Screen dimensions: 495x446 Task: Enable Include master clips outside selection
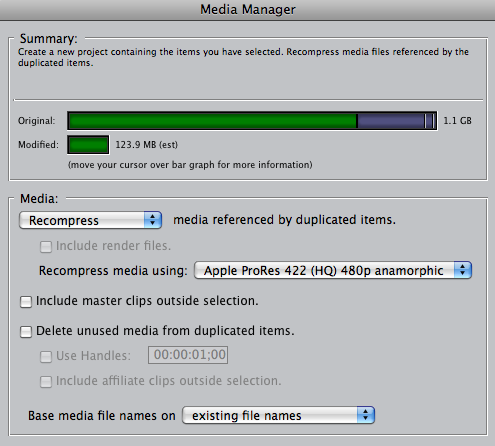26,302
